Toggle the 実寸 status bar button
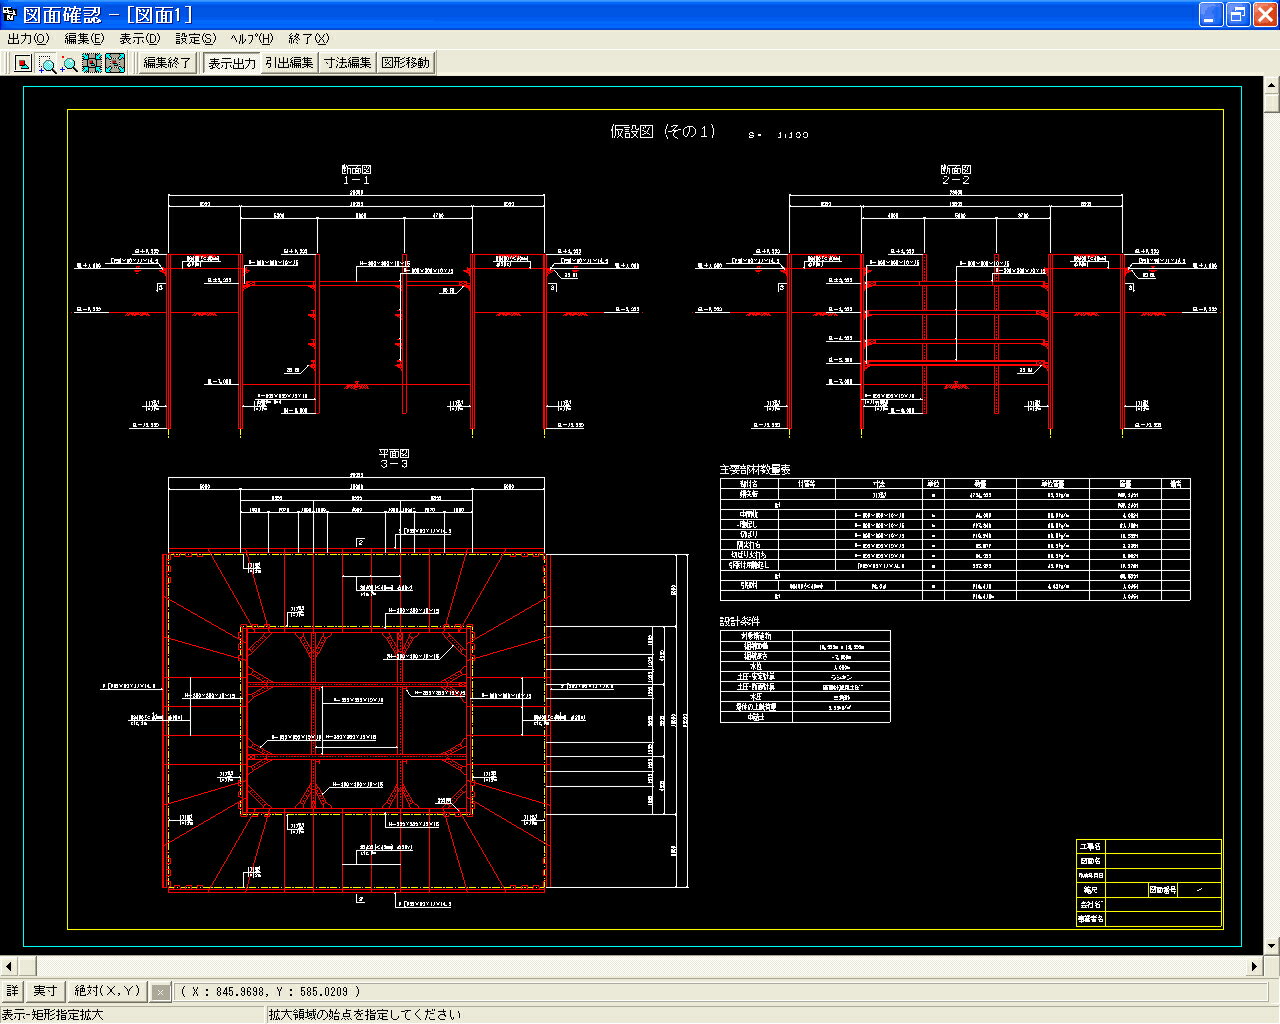Screen dimensions: 1280x1024 pyautogui.click(x=45, y=991)
